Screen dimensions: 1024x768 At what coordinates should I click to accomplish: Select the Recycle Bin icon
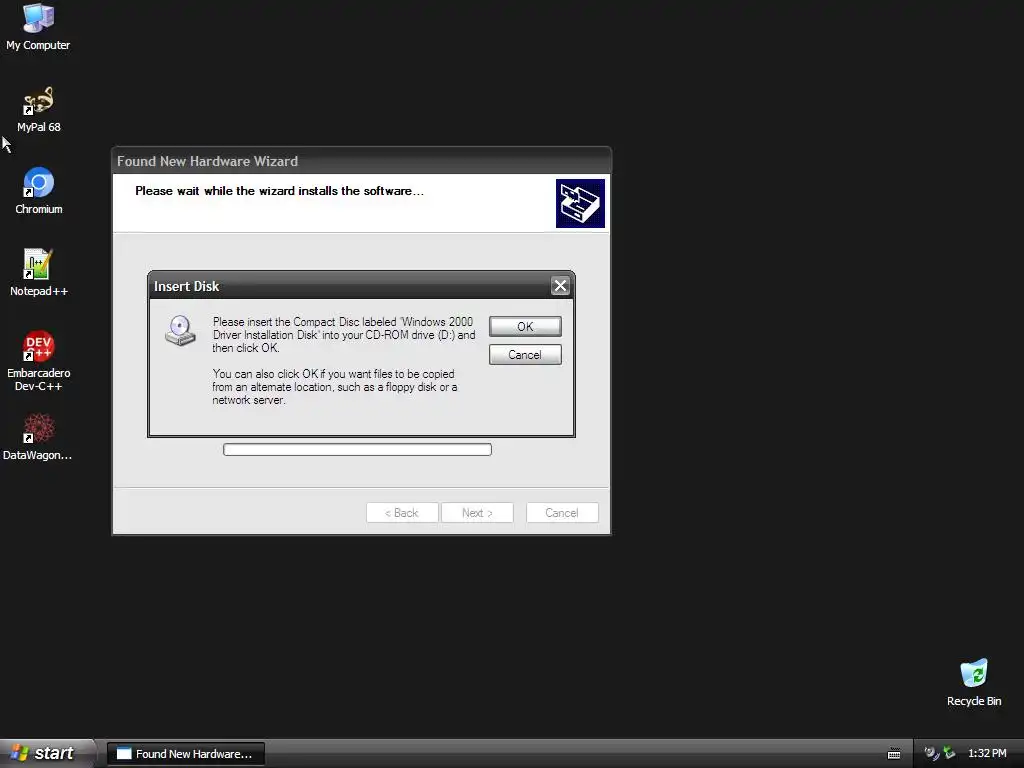(974, 682)
